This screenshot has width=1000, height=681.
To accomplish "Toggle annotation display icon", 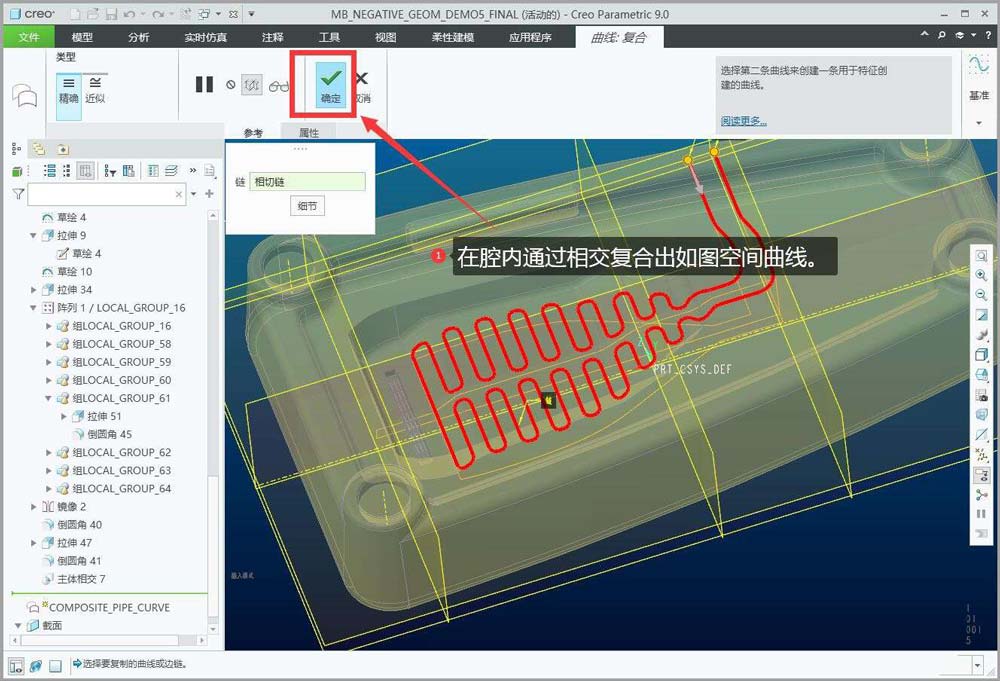I will 982,475.
